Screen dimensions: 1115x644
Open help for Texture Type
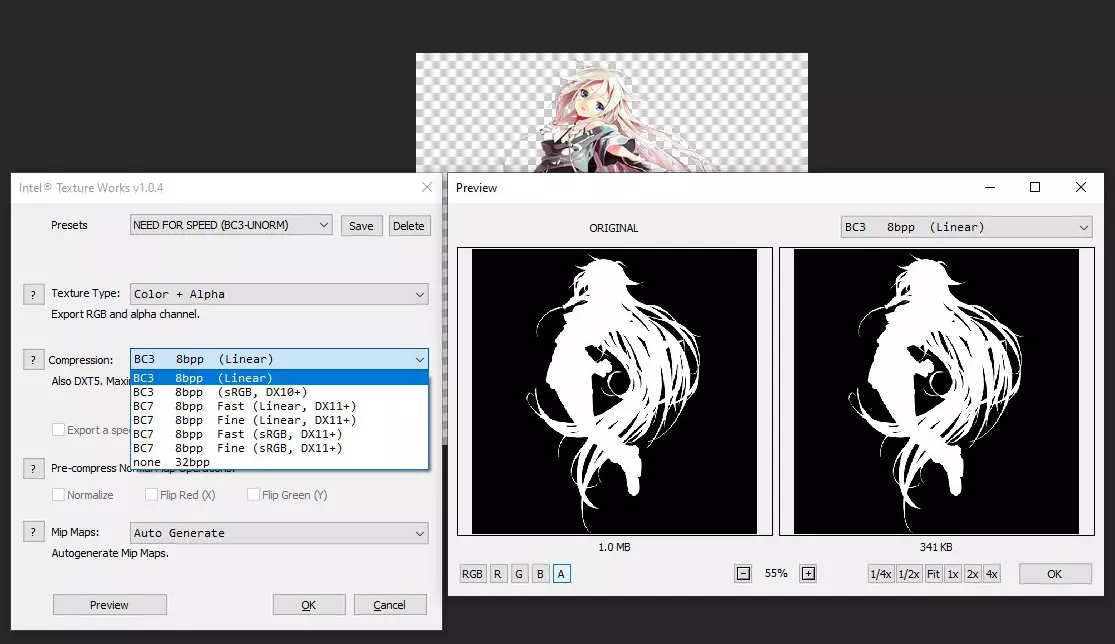33,294
